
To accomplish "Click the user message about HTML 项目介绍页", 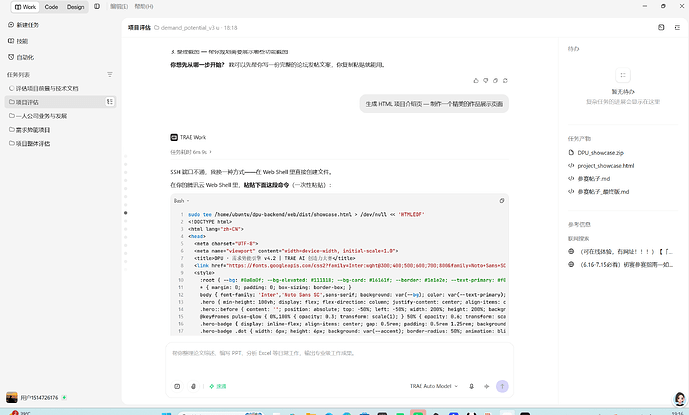I will (x=434, y=104).
